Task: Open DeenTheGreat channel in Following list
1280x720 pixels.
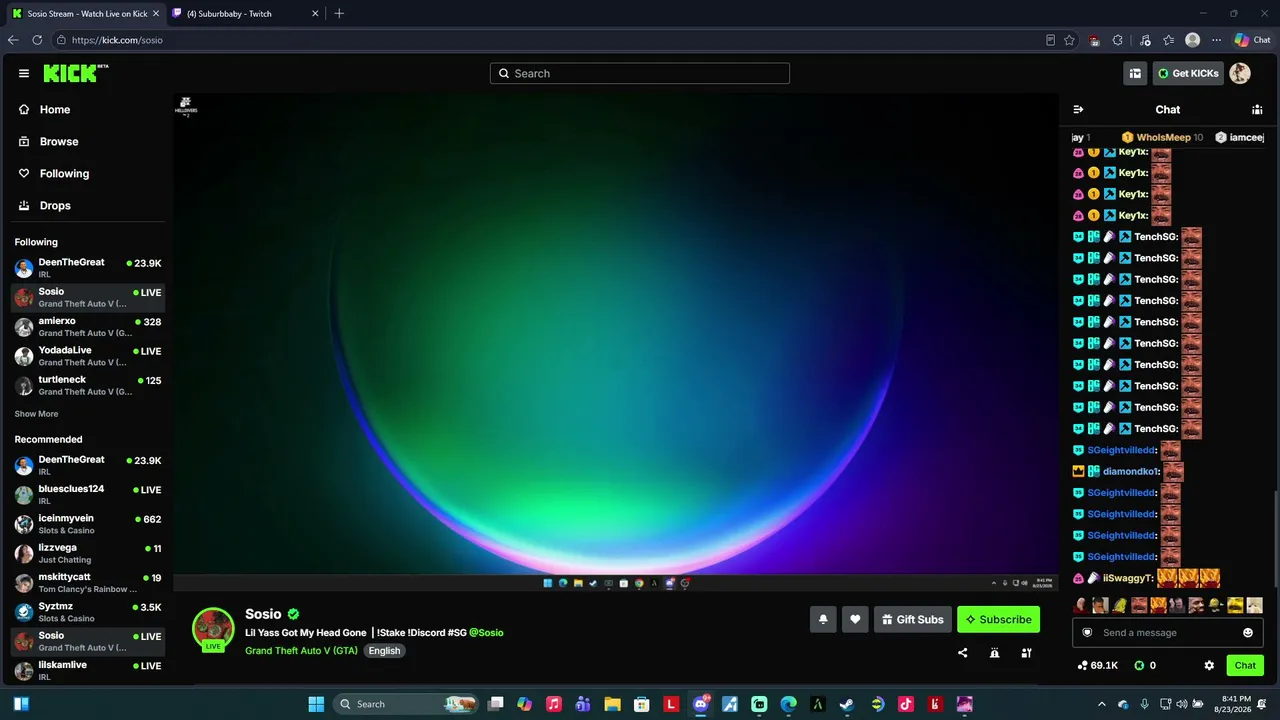Action: click(88, 268)
